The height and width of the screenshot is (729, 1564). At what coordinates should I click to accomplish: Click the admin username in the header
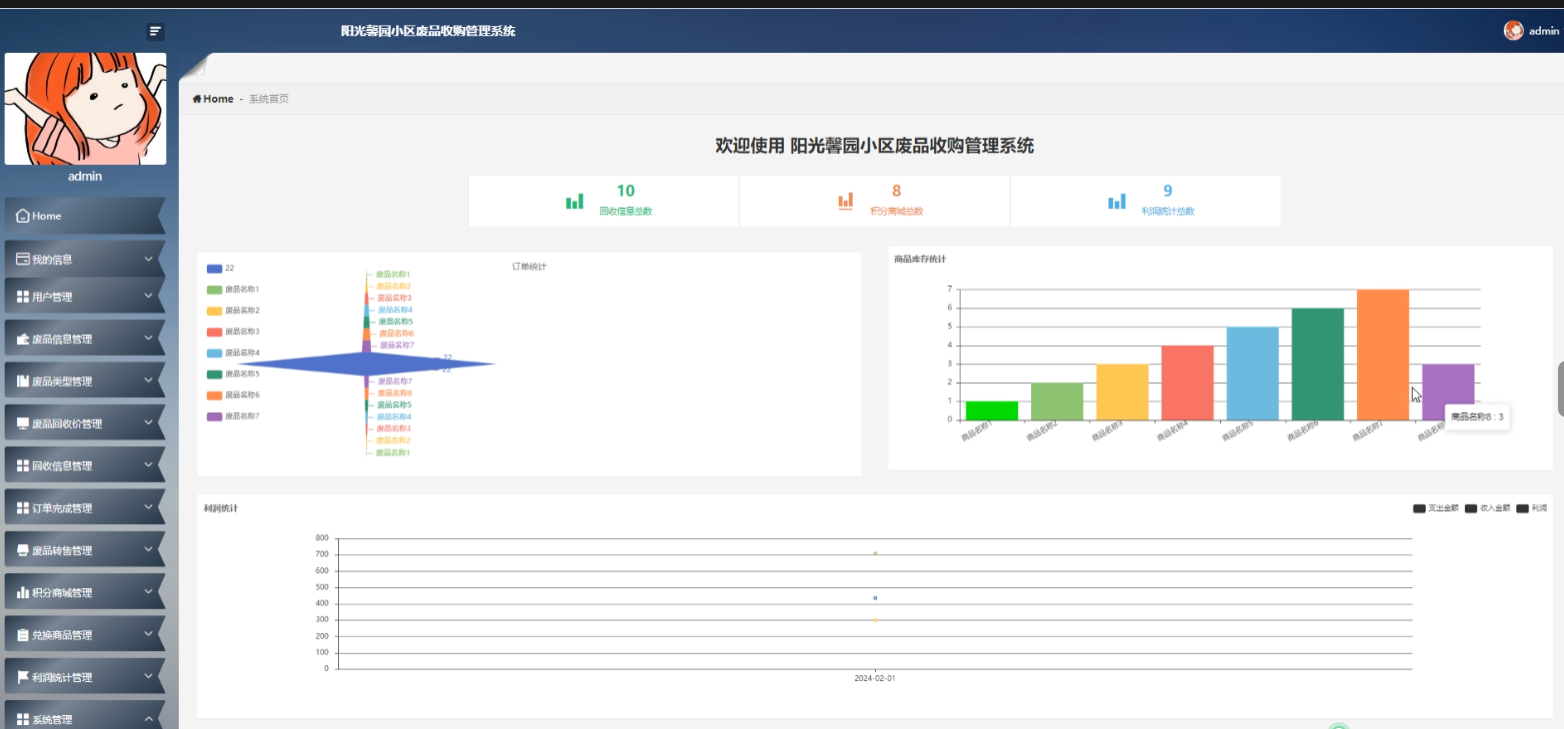coord(1544,31)
